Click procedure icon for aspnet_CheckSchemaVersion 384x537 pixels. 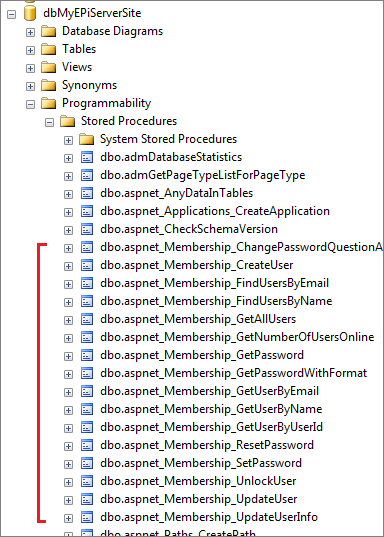87,229
